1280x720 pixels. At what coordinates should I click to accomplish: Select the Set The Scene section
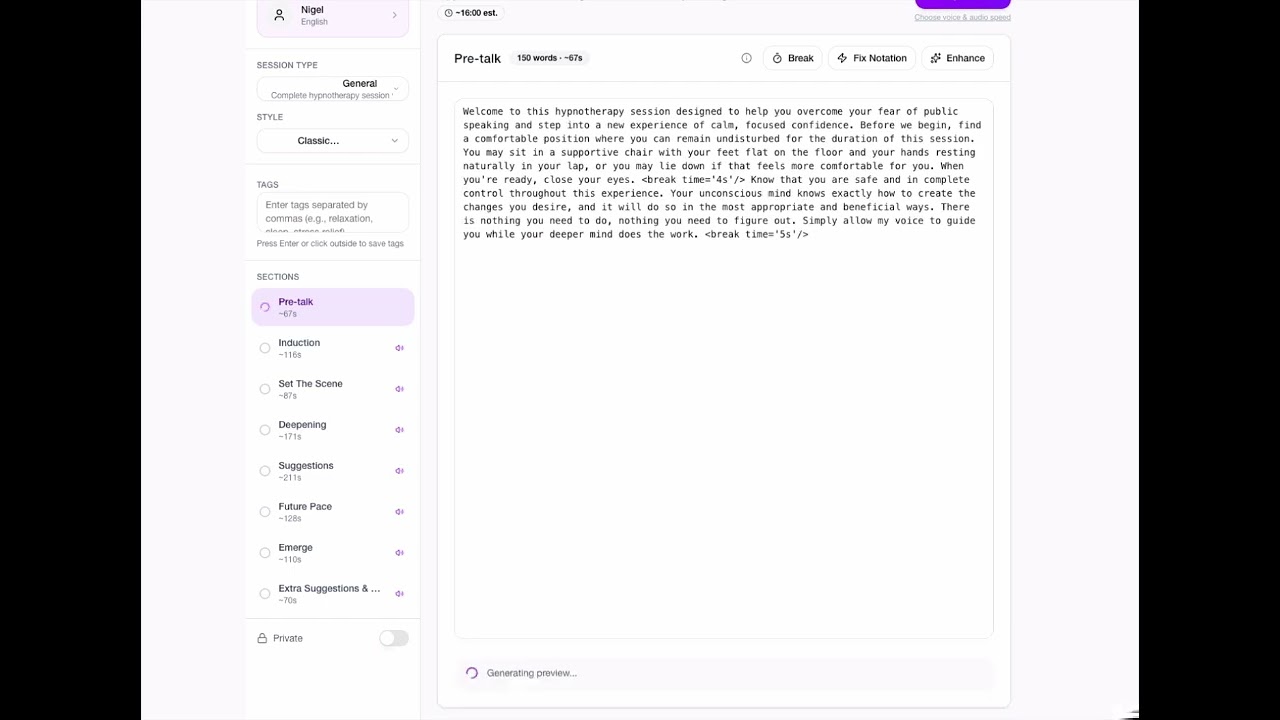pyautogui.click(x=333, y=389)
